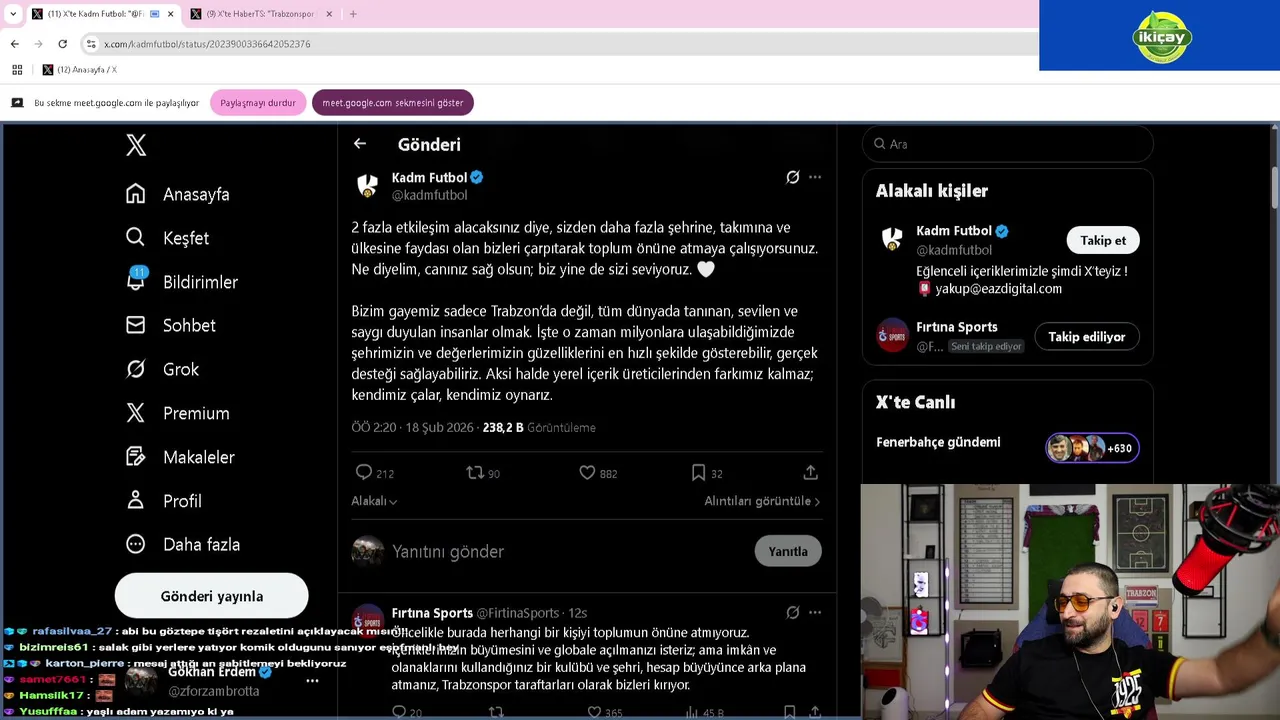Like Fırtına Sports reply with 365
The height and width of the screenshot is (720, 1280).
[594, 713]
